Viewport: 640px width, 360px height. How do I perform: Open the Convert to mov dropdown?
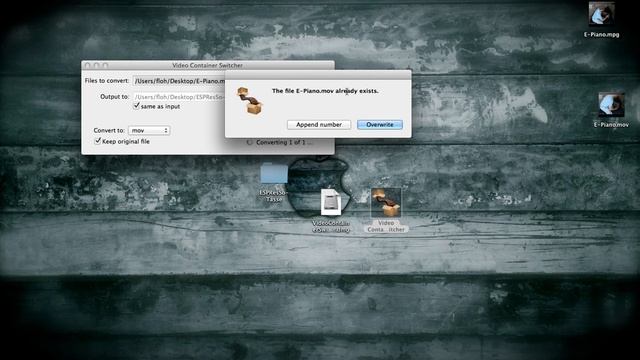click(x=149, y=130)
